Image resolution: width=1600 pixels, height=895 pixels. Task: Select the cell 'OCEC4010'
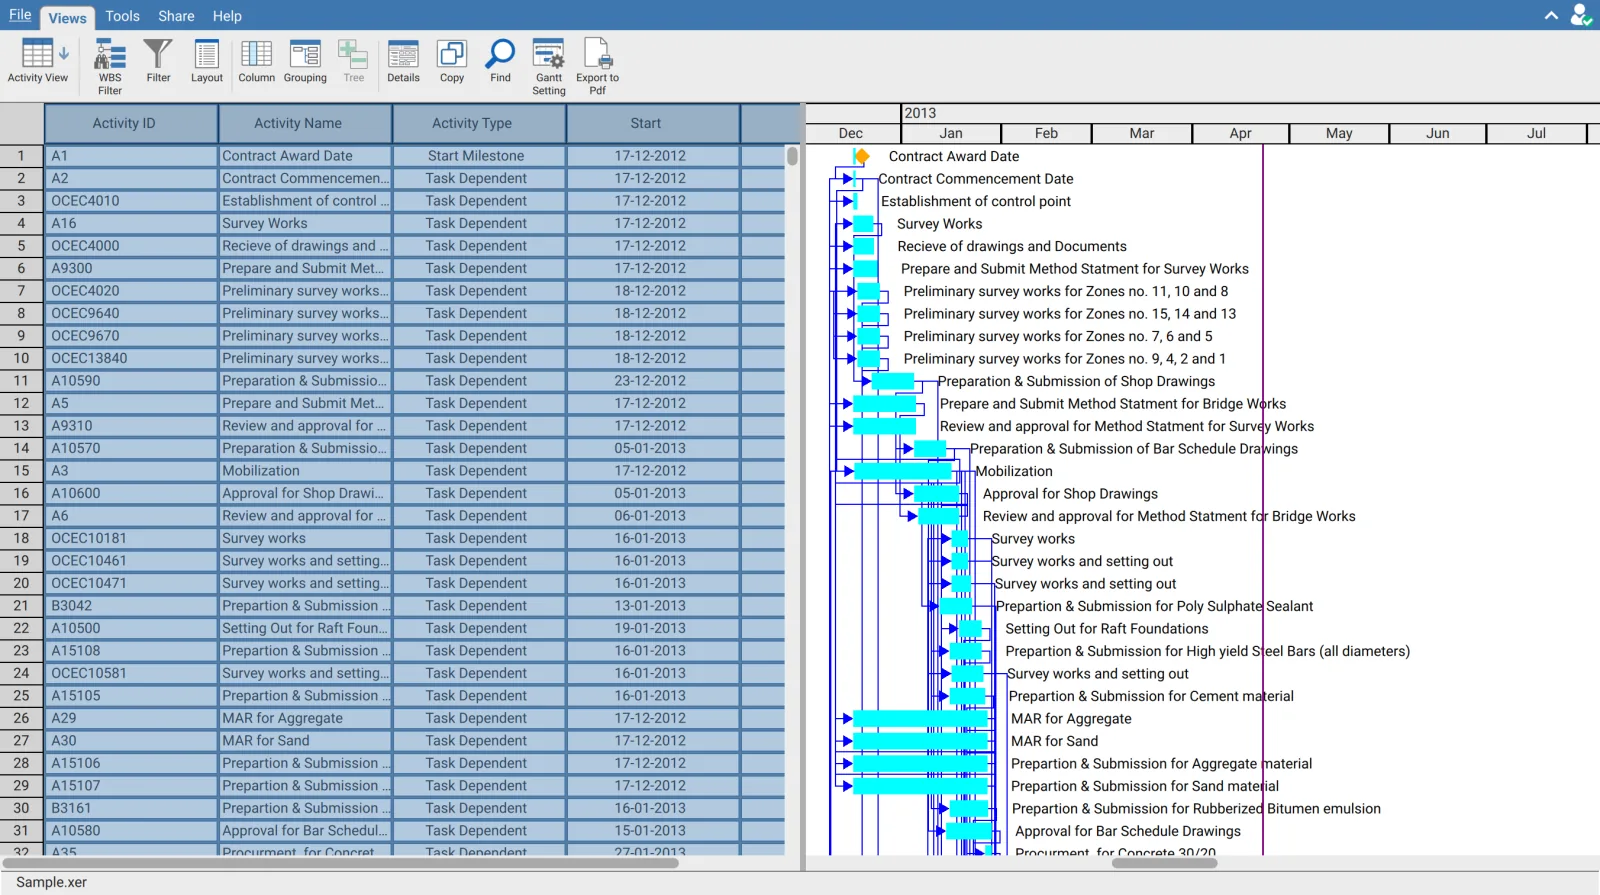pos(131,201)
